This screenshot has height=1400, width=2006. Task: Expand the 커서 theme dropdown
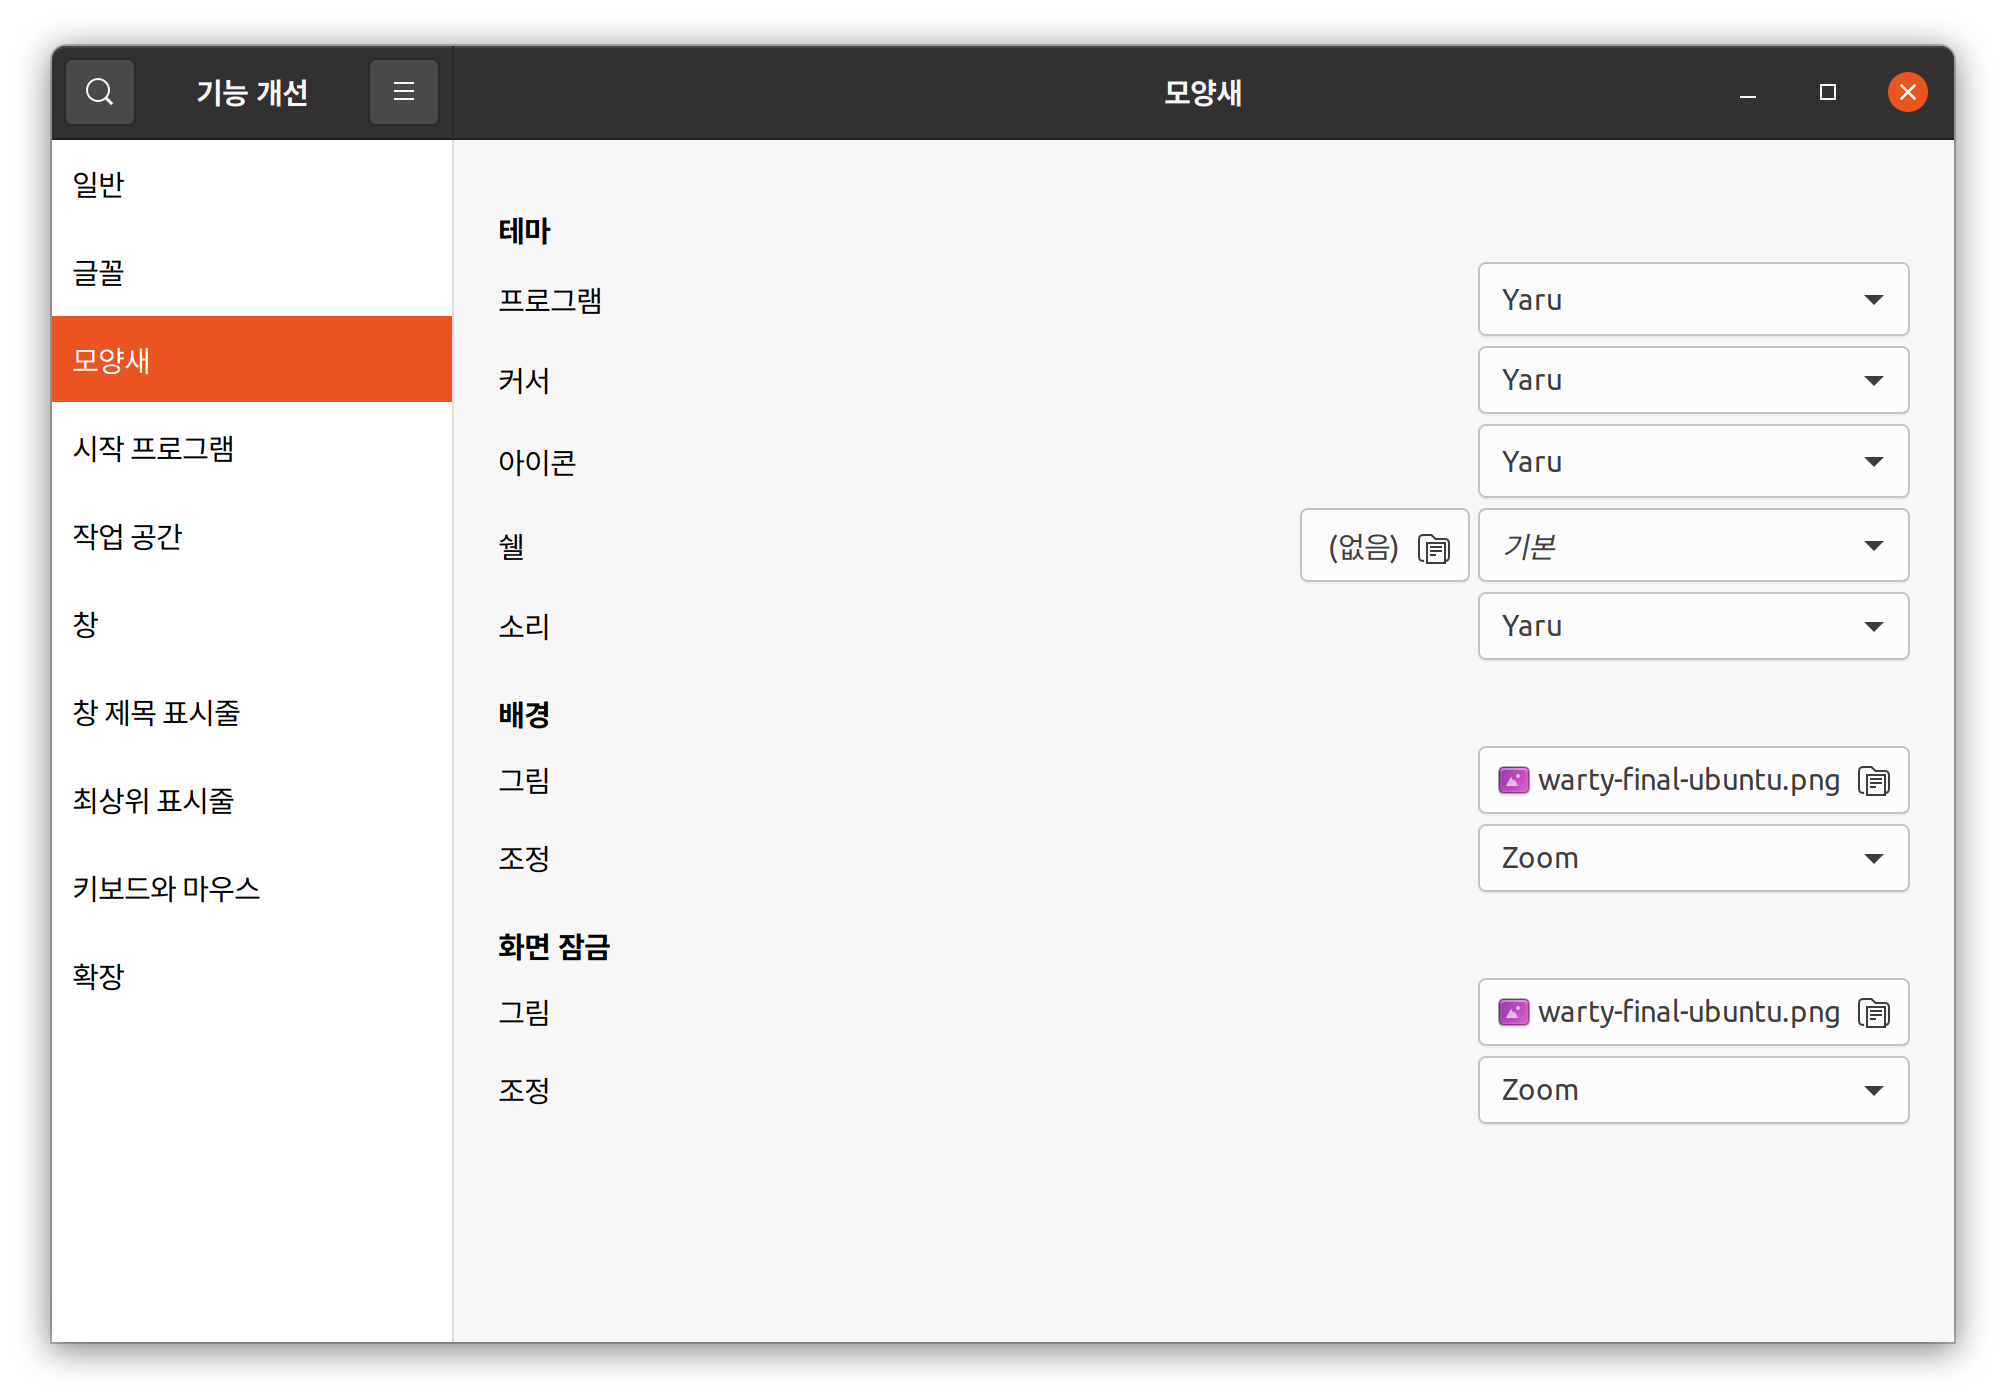[1692, 380]
